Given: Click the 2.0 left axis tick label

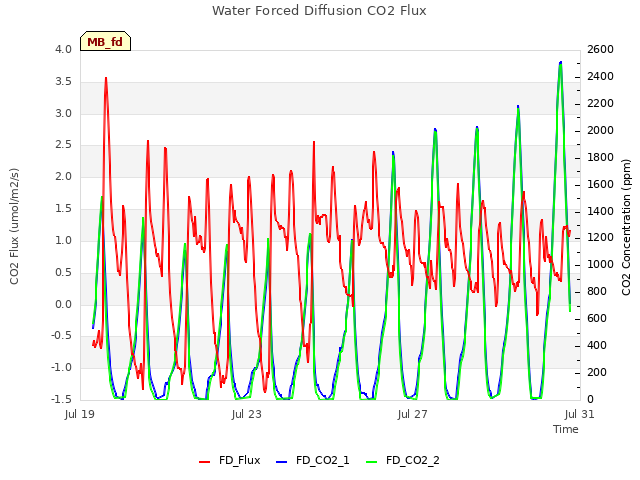Looking at the screenshot, I should [63, 177].
